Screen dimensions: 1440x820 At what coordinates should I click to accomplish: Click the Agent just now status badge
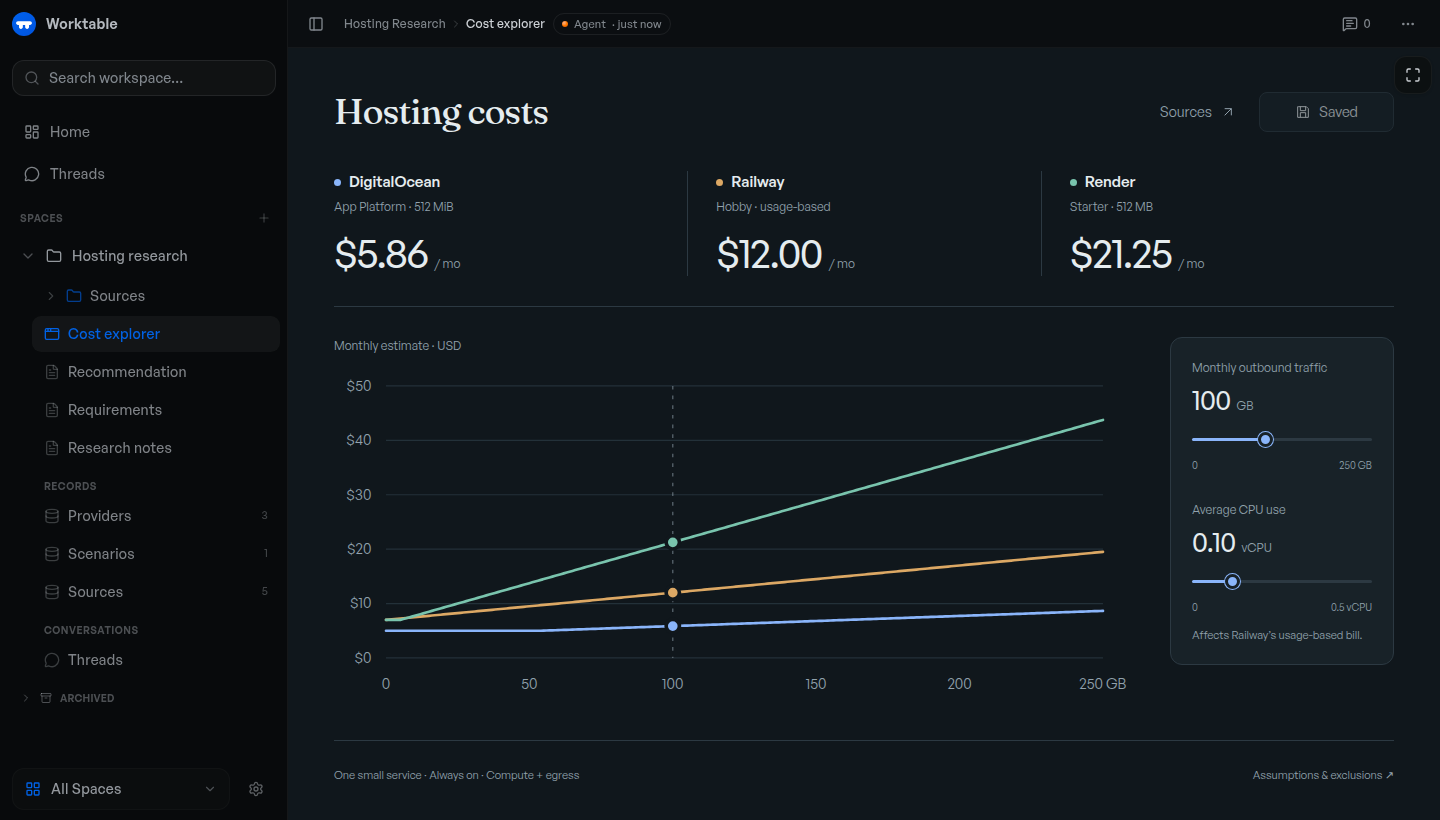pos(612,24)
